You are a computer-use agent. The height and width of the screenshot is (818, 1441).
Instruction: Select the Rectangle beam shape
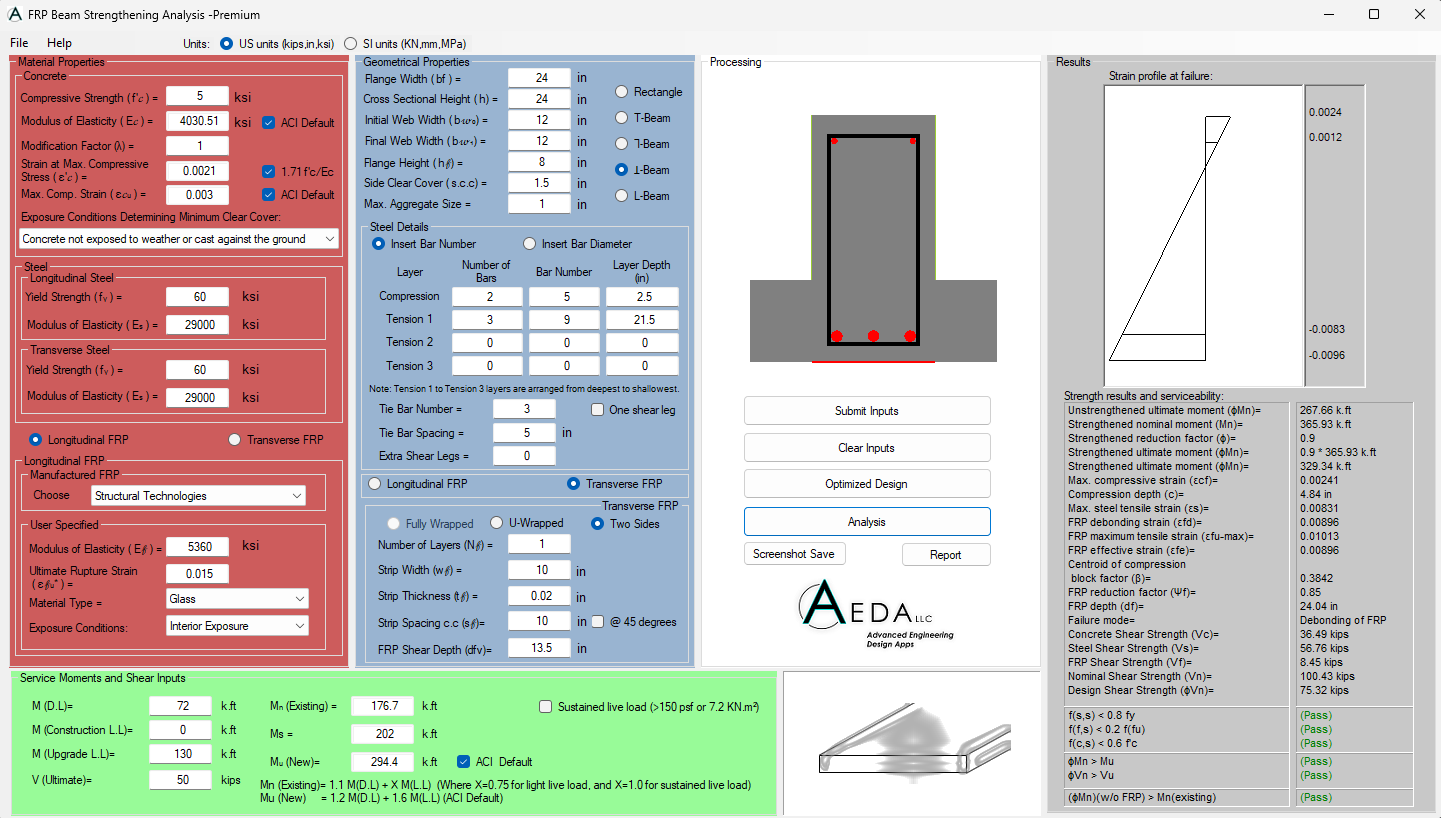621,92
